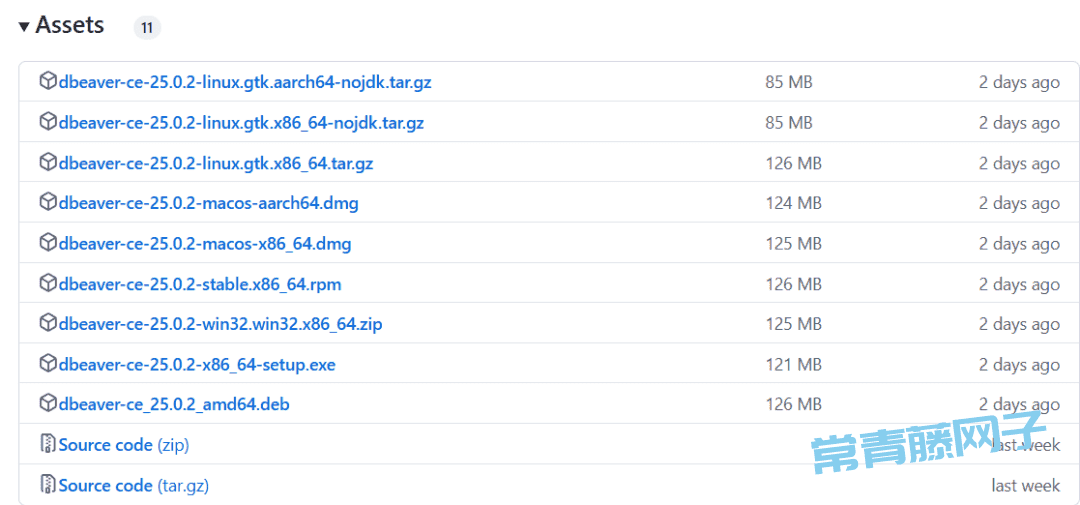Download dbeaver-ce-25.0.2-linux.gtk.x86_64-nojdk.tar.gz
The image size is (1080, 505).
242,123
